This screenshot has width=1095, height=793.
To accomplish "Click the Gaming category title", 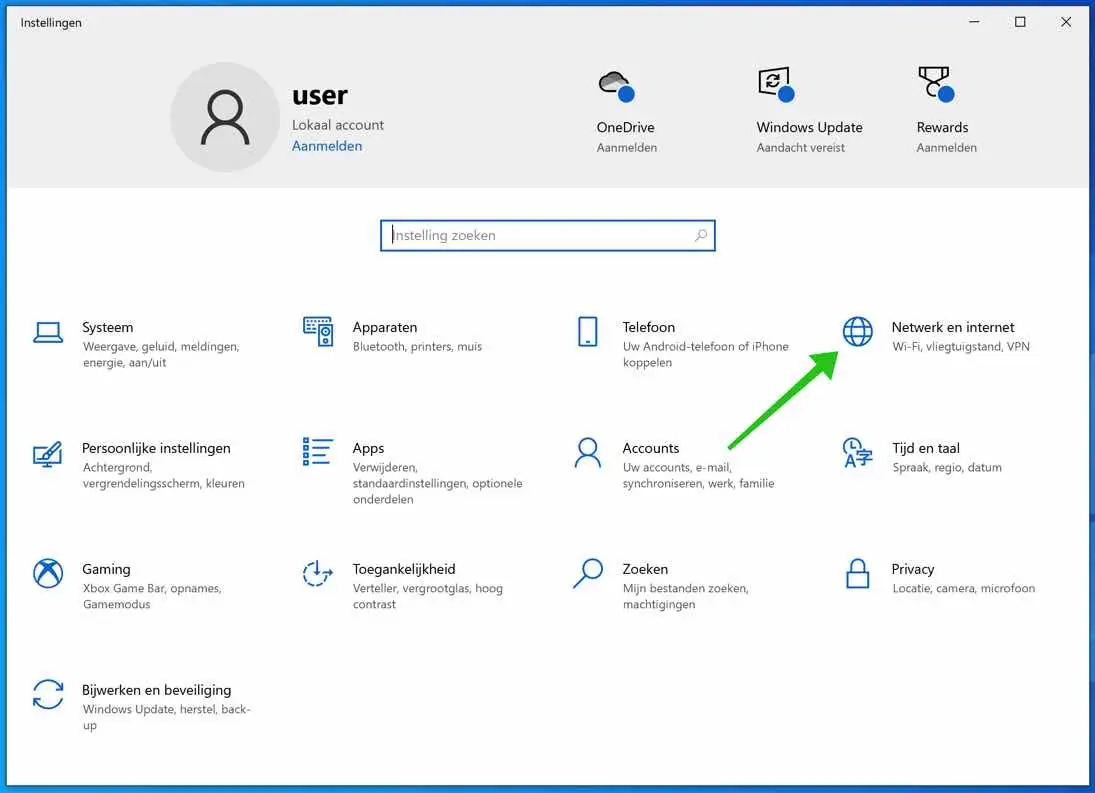I will click(x=106, y=569).
